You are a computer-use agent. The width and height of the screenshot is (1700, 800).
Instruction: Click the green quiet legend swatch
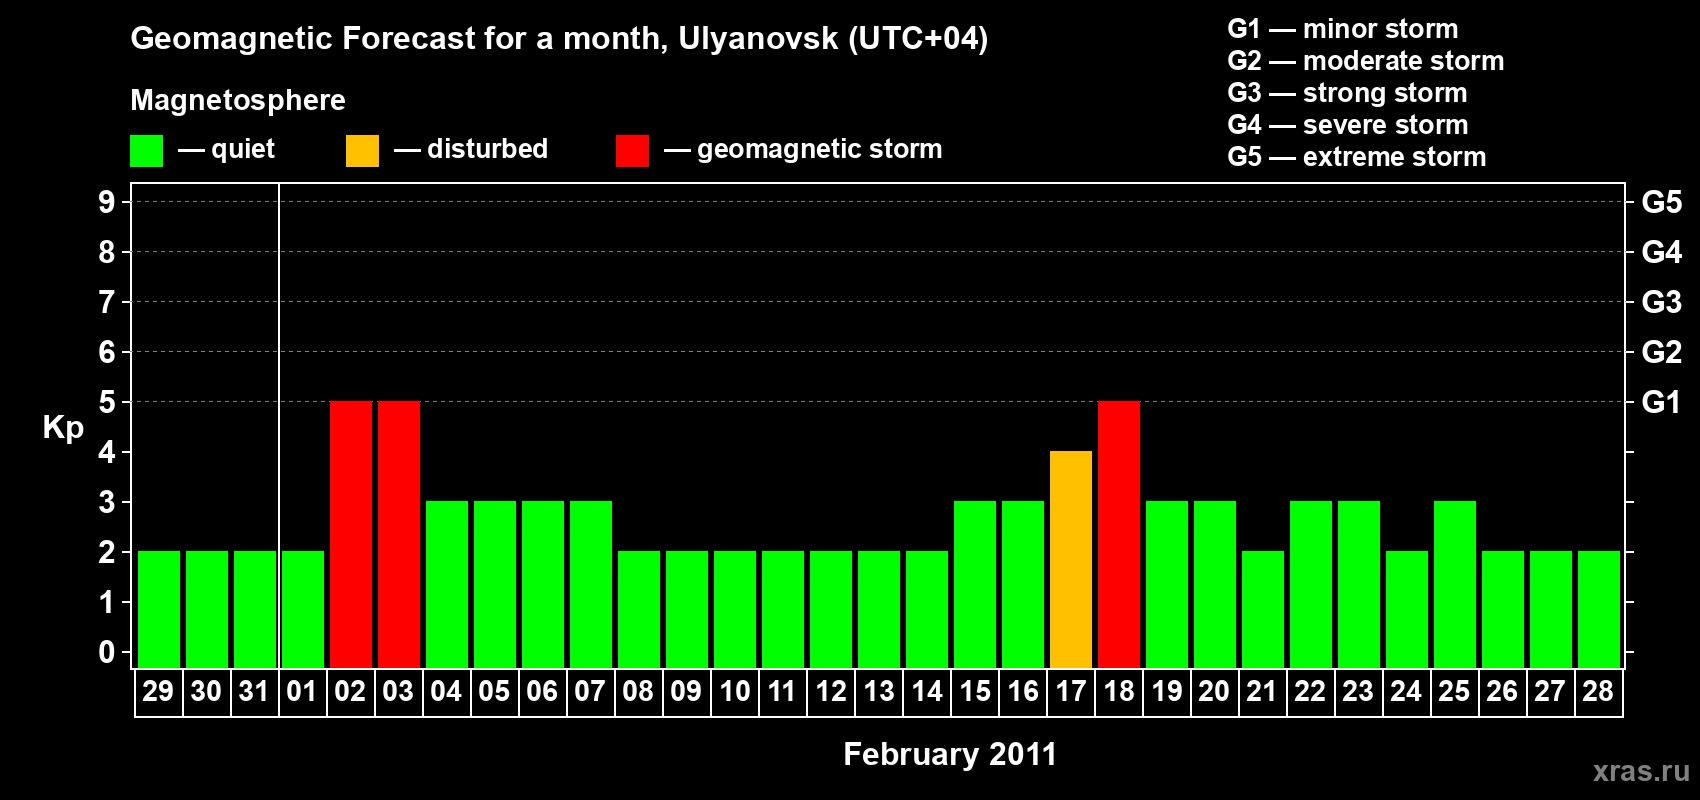[146, 151]
